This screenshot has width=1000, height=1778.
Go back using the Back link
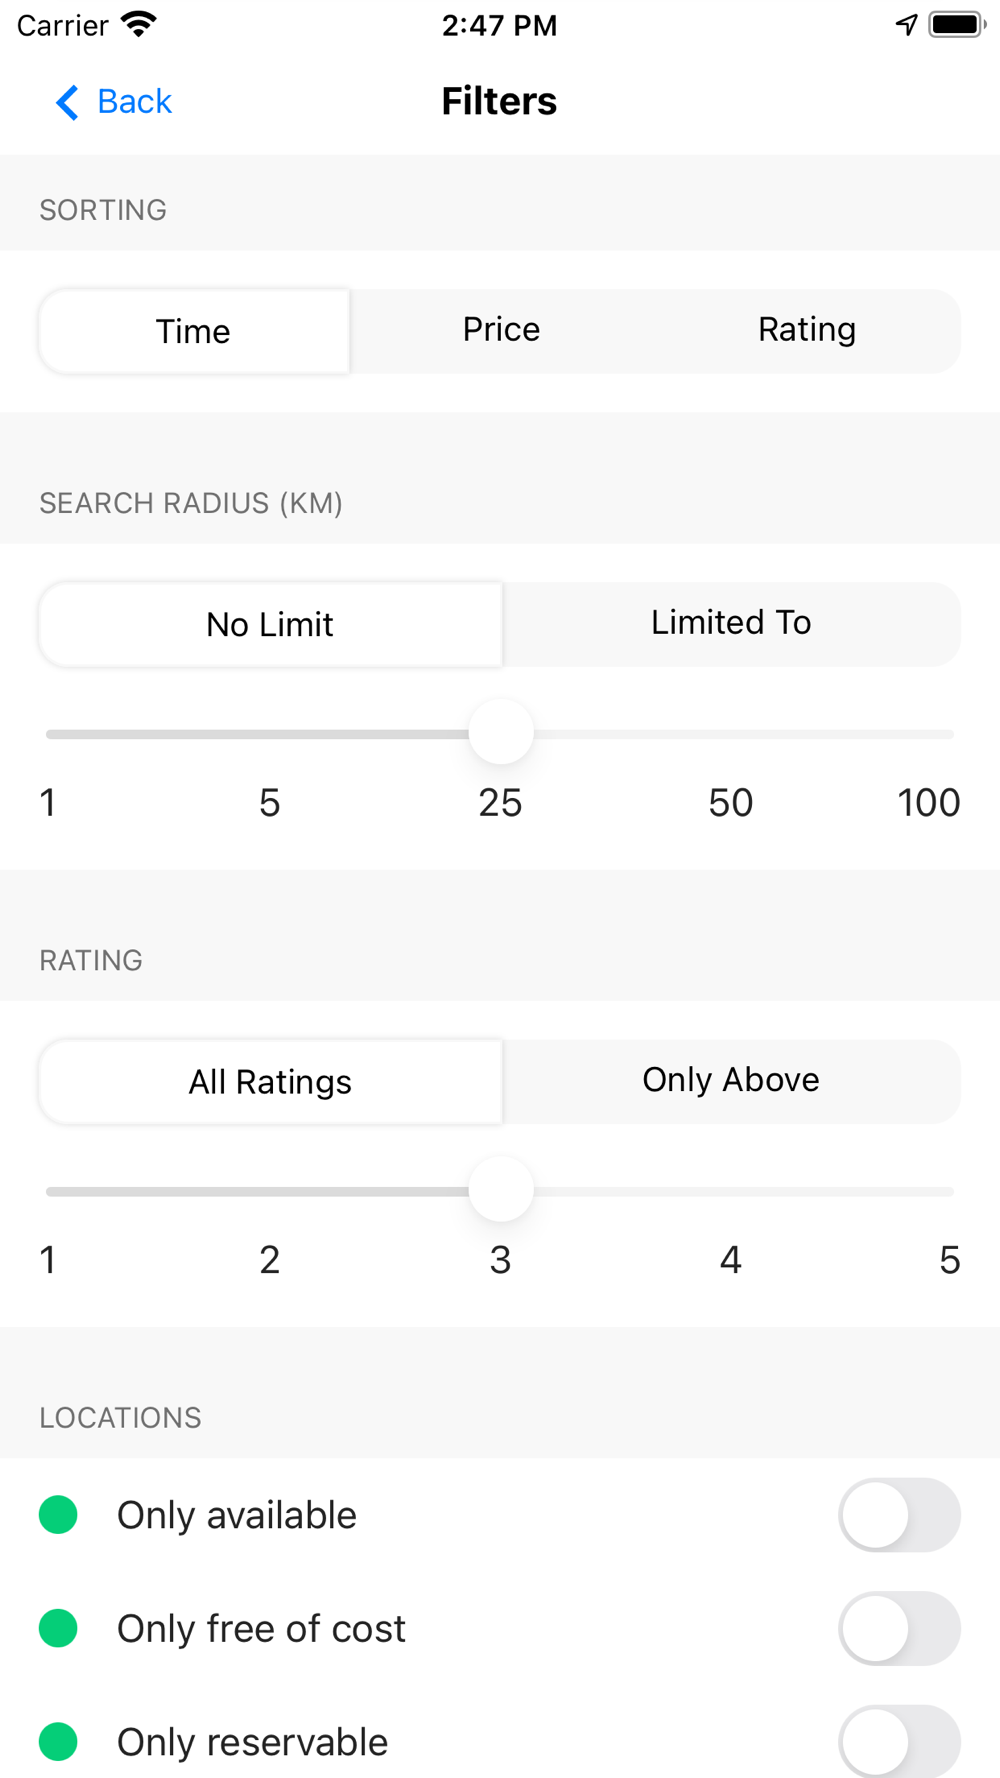coord(134,102)
